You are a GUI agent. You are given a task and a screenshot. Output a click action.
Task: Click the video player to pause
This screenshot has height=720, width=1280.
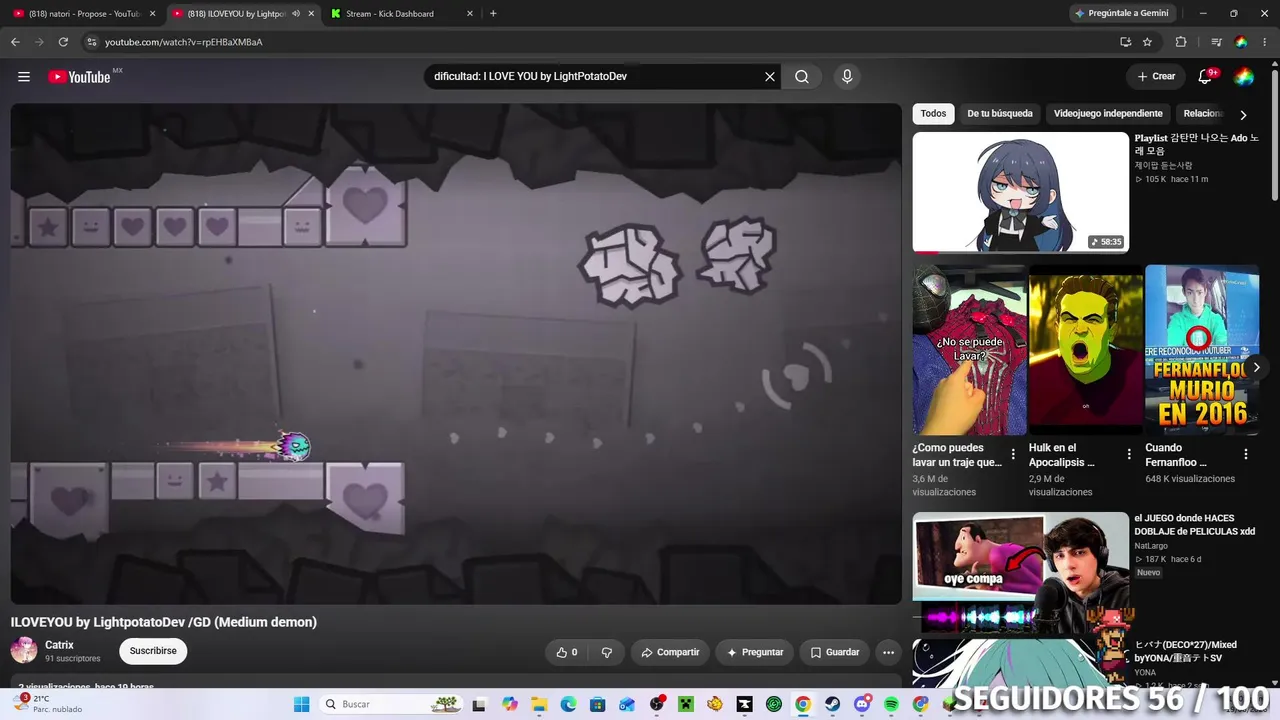point(456,354)
